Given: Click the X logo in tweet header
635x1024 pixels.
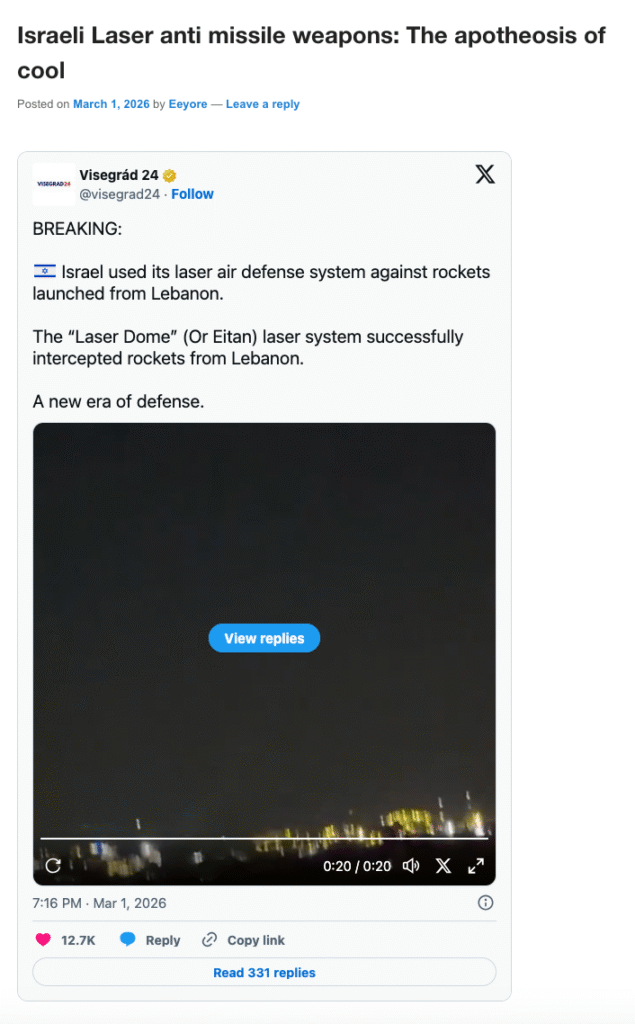Looking at the screenshot, I should pos(485,175).
